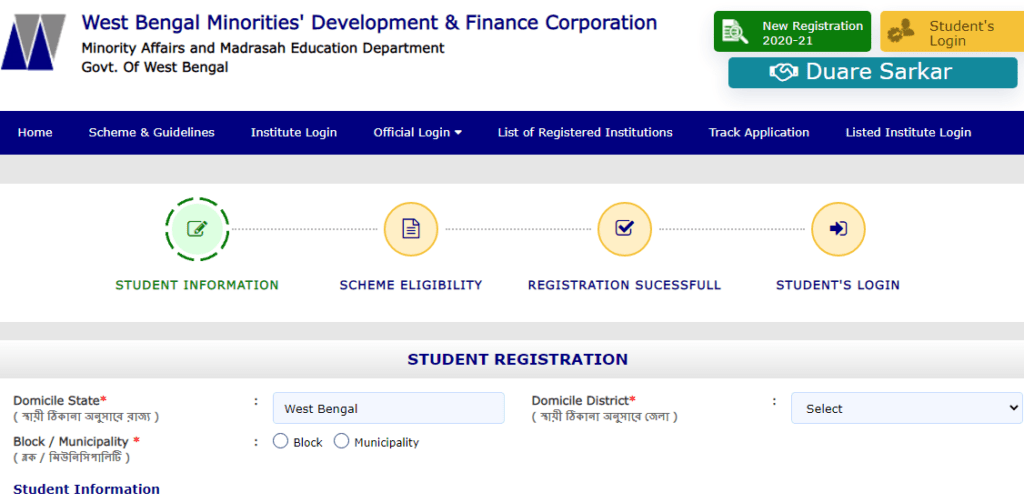Click the STUDENT INFORMATION step label
Viewport: 1024px width, 503px height.
(197, 285)
